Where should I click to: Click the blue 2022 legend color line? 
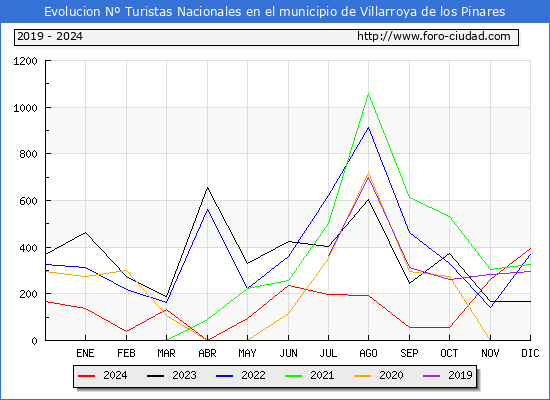point(224,376)
